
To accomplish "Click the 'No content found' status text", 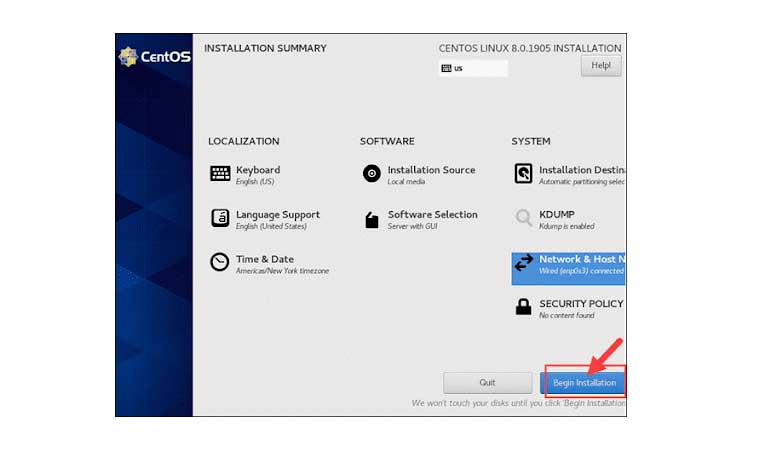I will click(x=567, y=315).
